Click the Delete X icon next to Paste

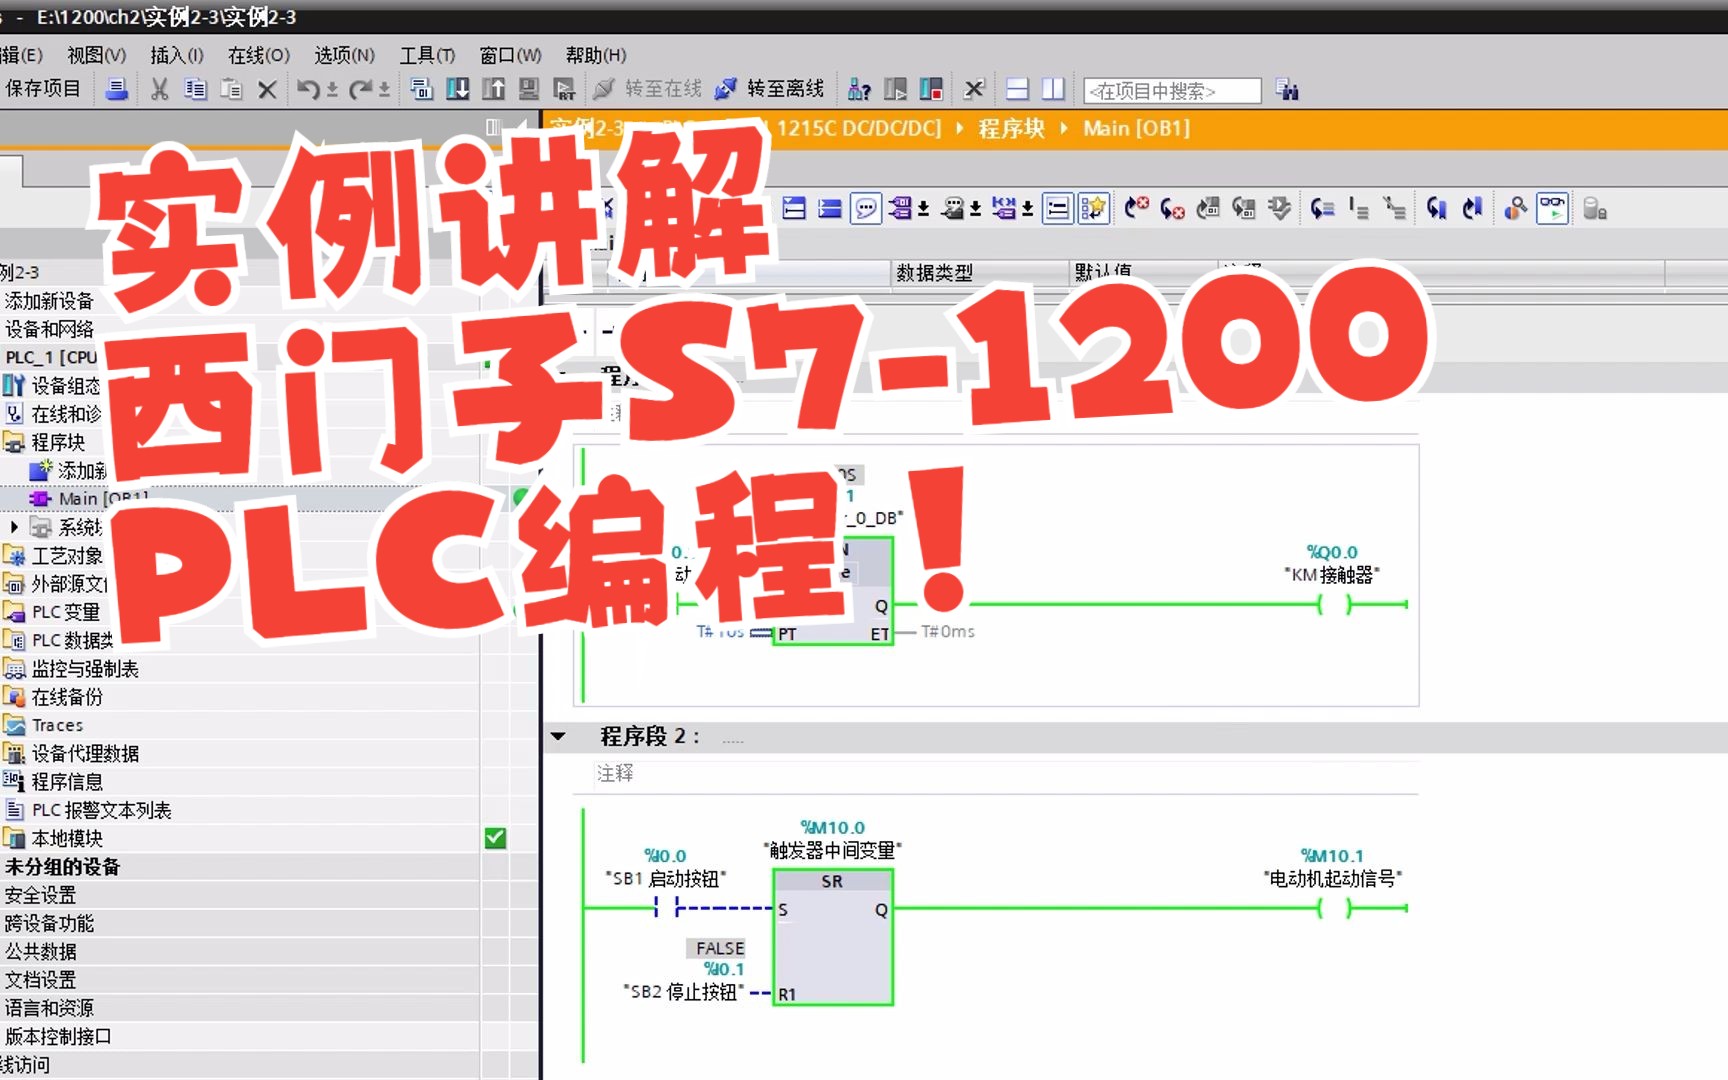tap(267, 90)
